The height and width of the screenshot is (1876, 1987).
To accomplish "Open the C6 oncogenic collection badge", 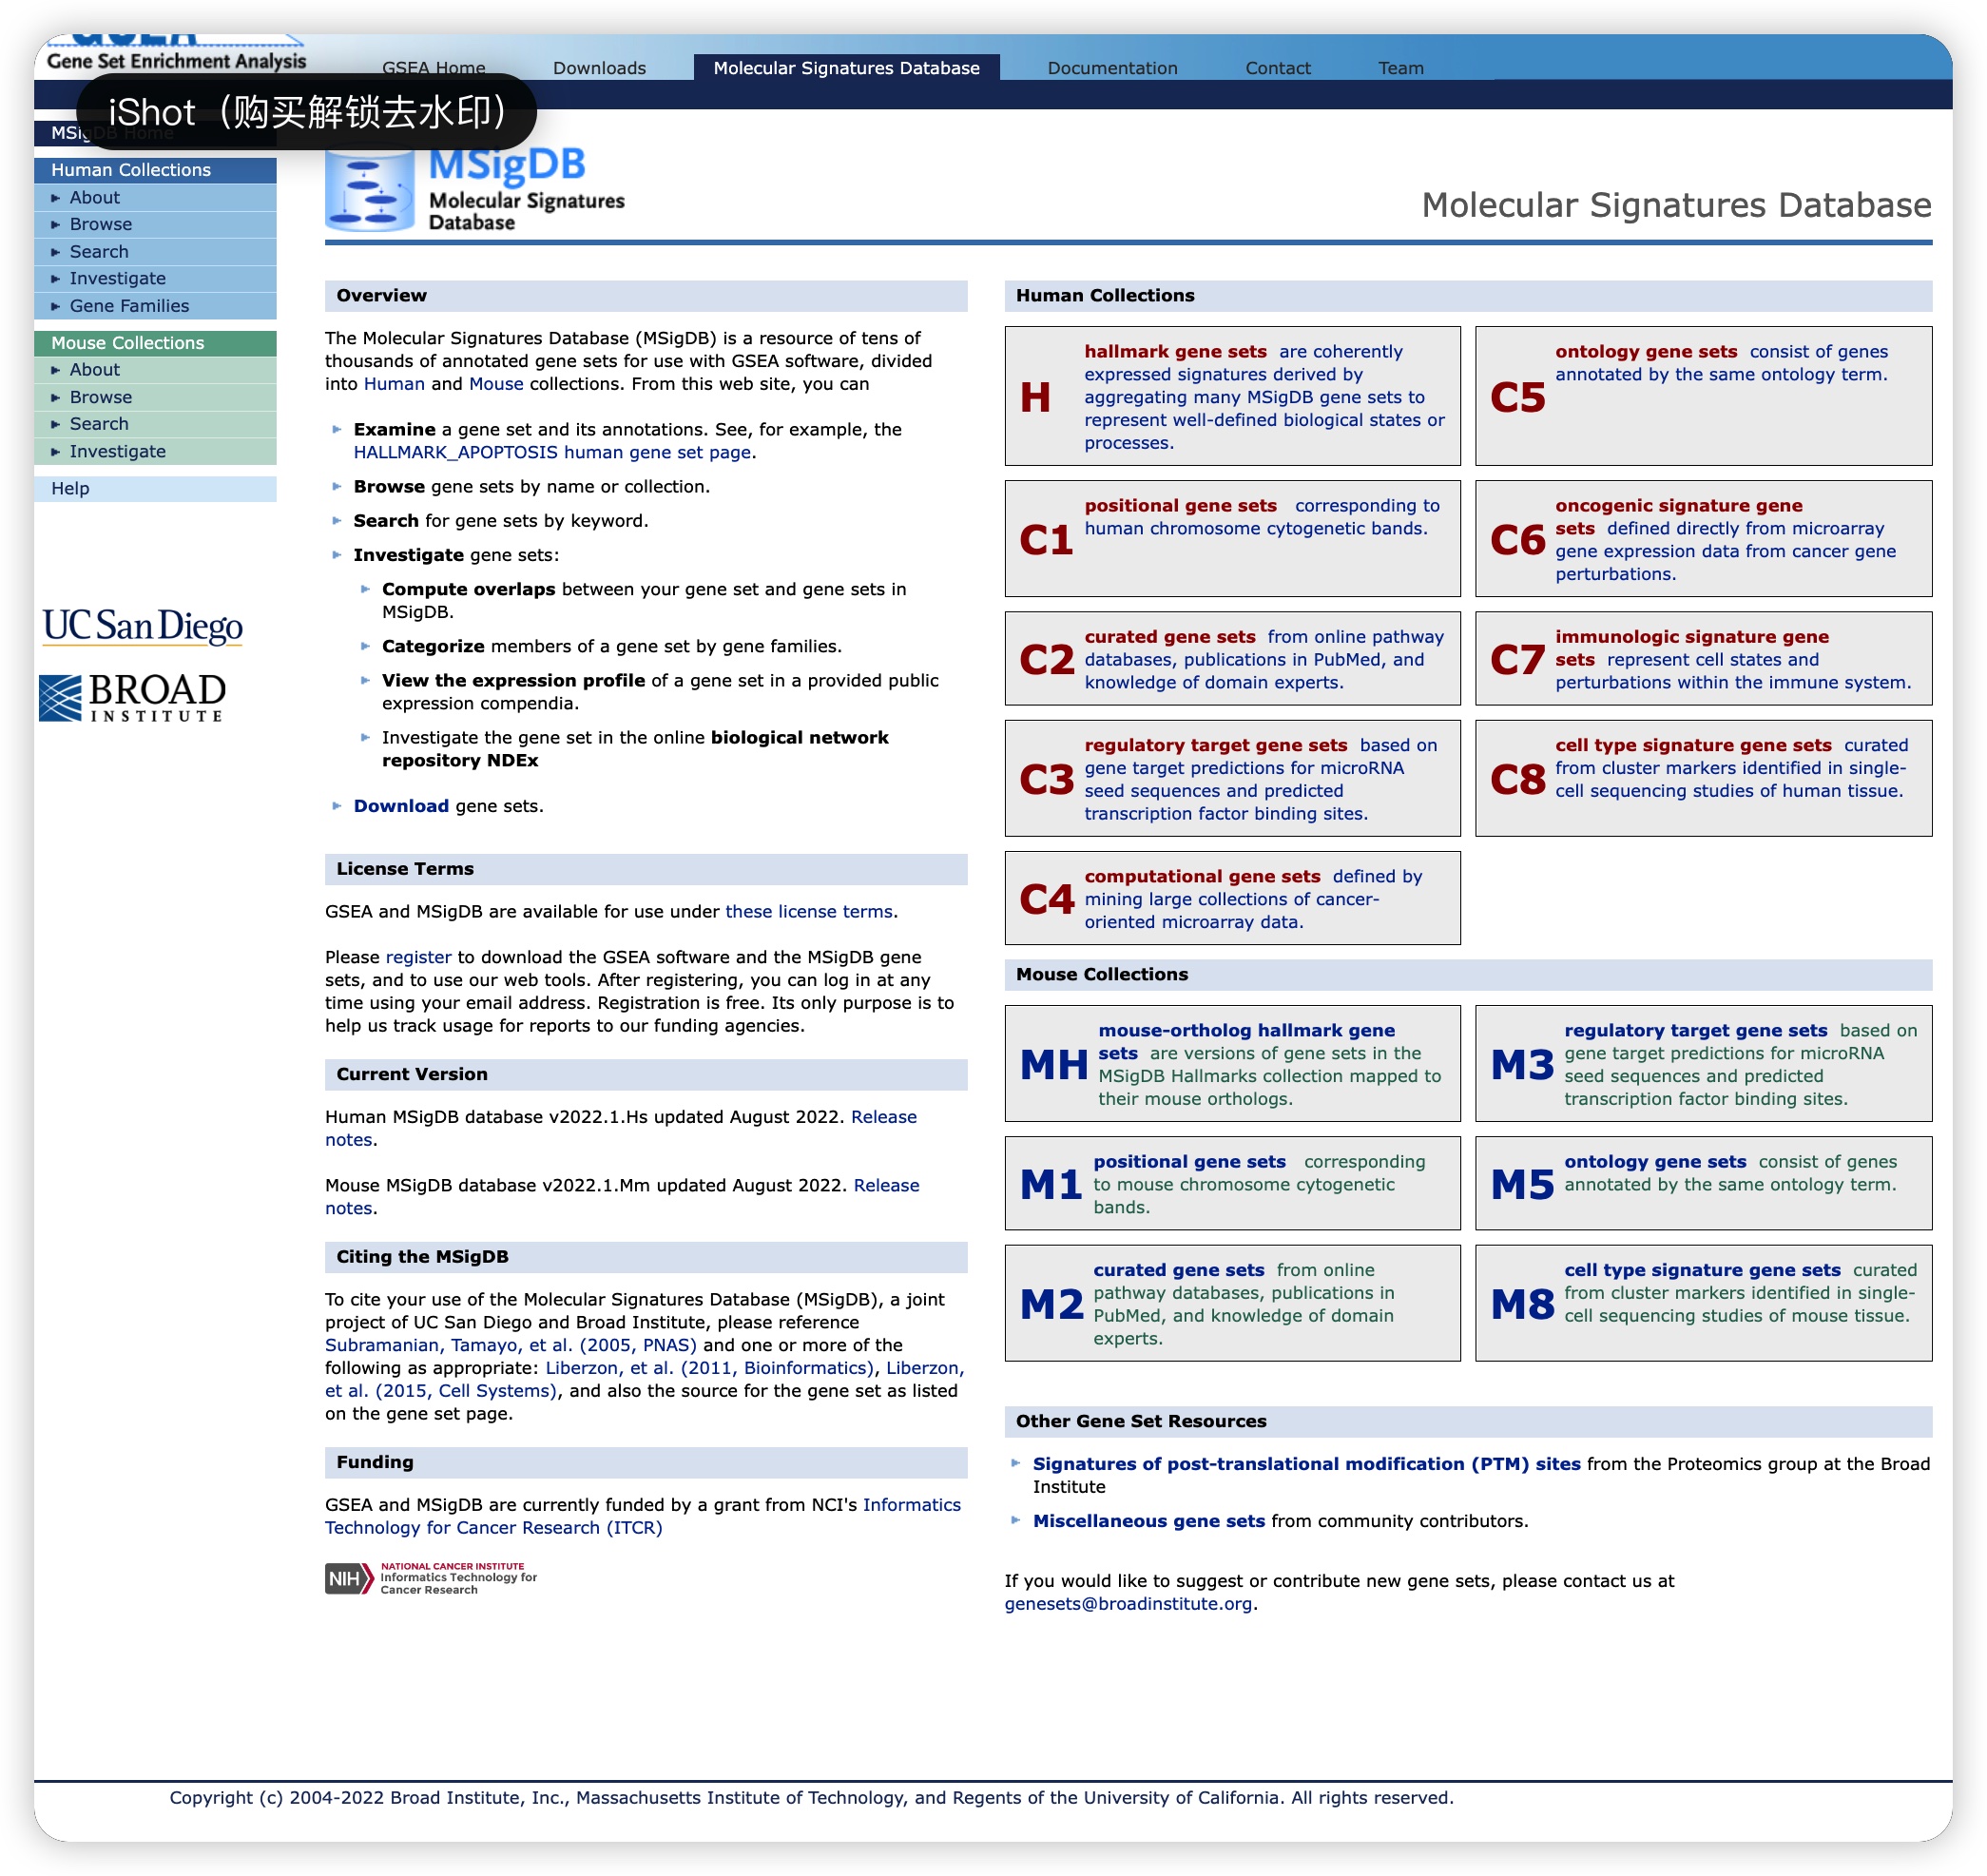I will point(1517,540).
